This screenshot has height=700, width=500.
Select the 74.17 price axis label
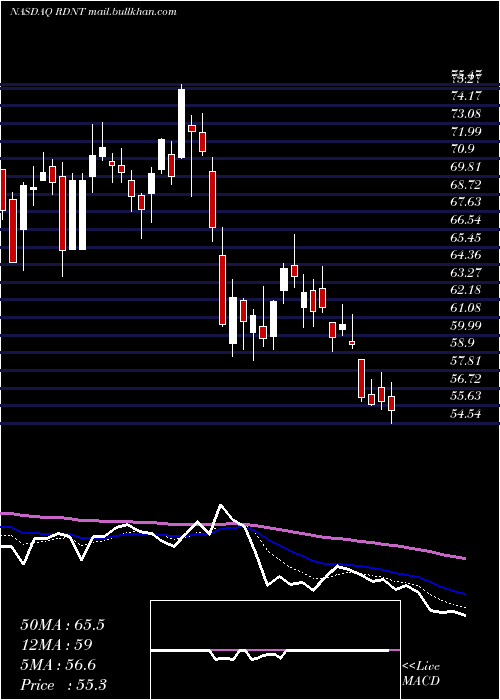(466, 96)
